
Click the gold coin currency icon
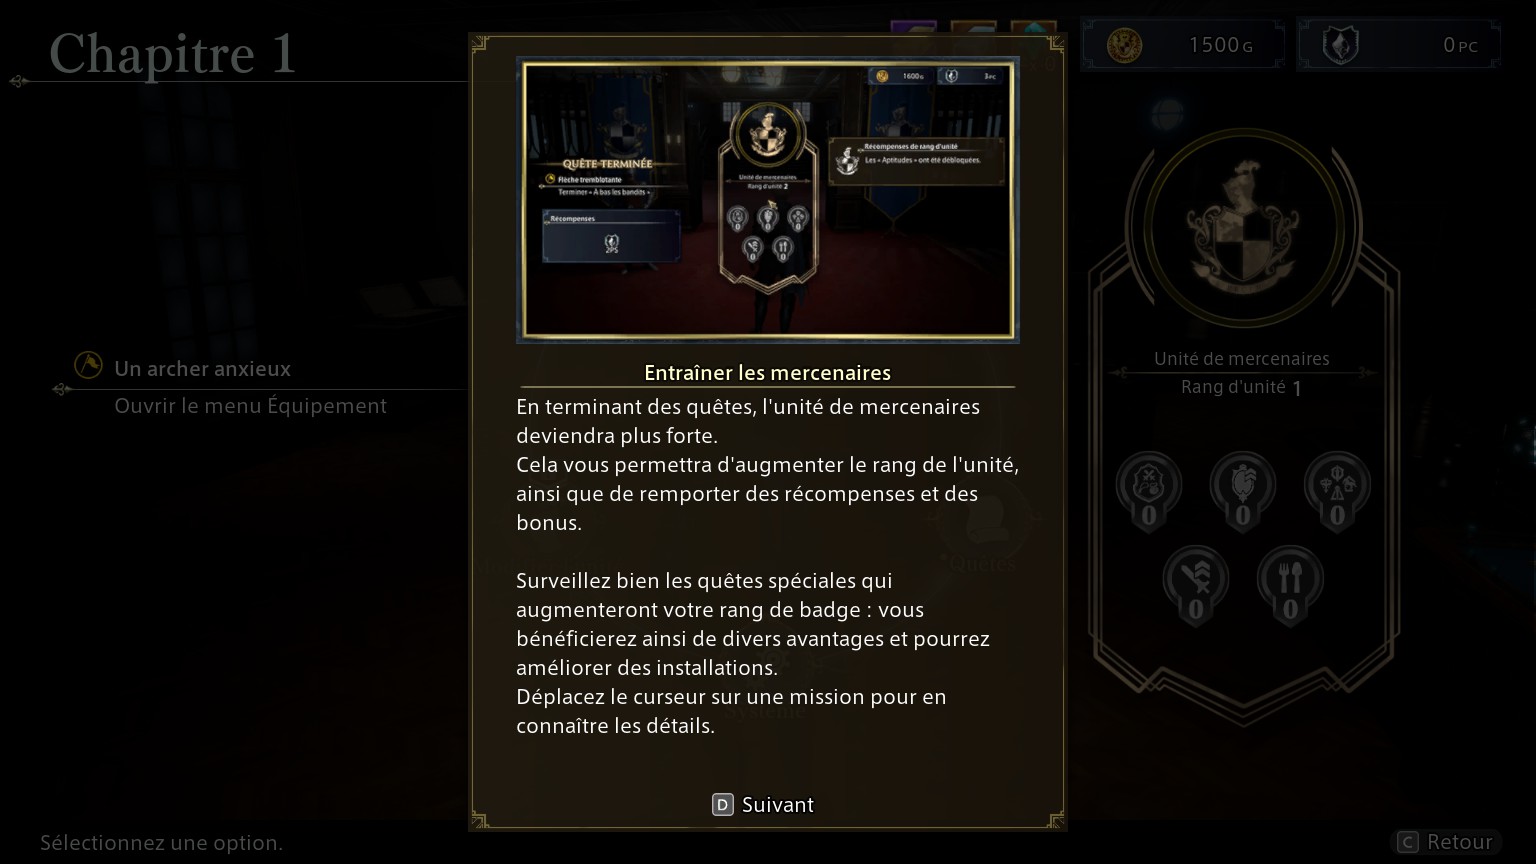pos(1124,45)
